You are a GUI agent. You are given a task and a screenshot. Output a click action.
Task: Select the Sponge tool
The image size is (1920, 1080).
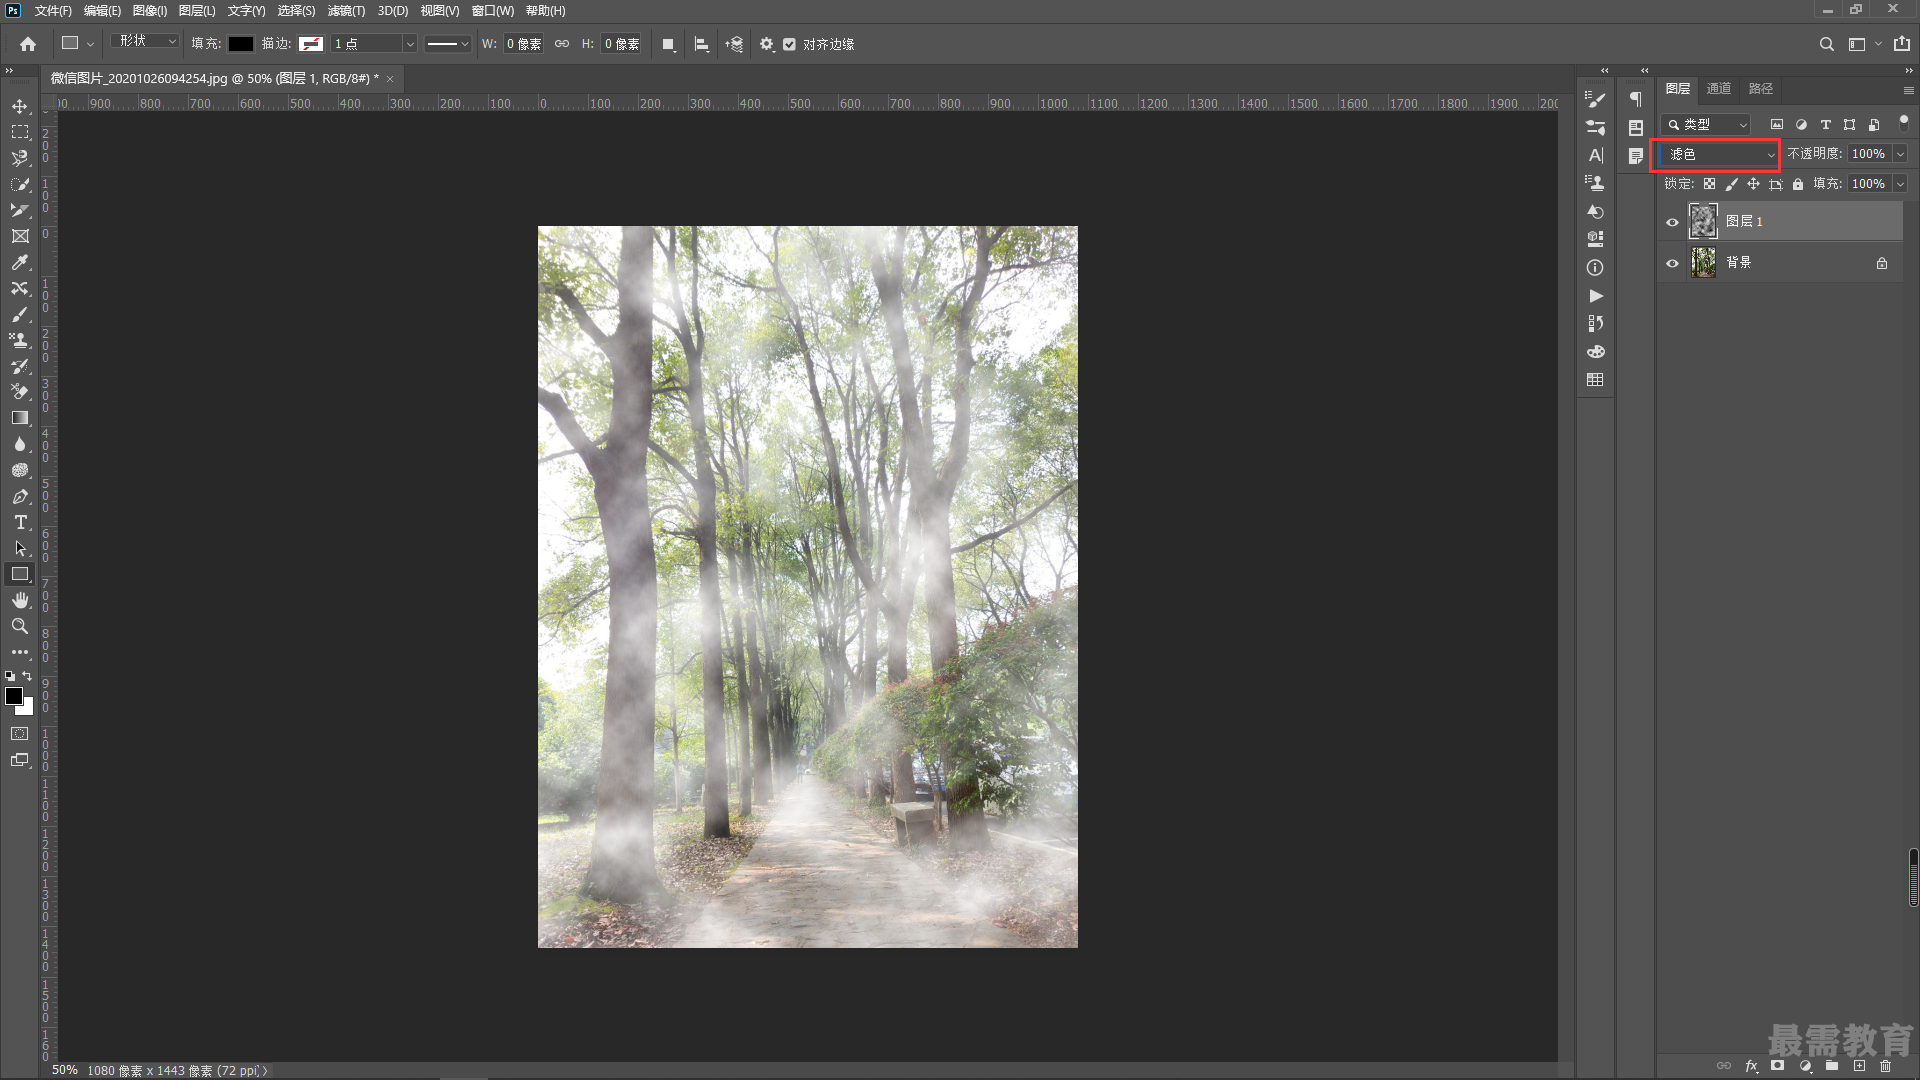(x=20, y=470)
